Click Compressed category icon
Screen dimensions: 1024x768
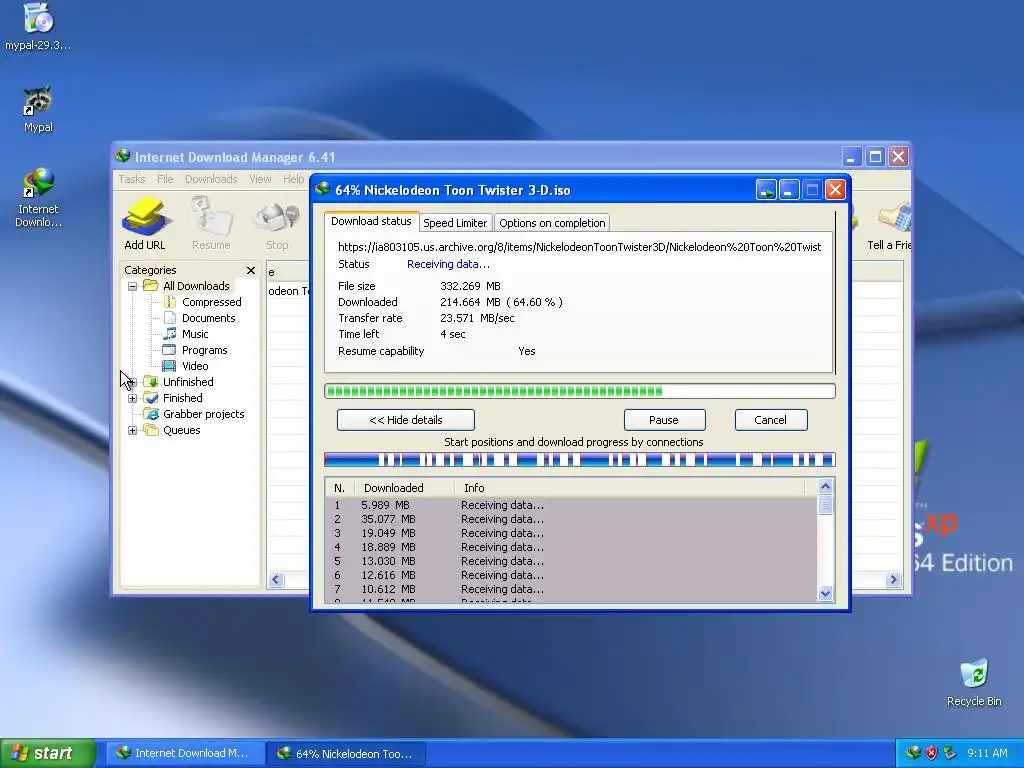point(170,302)
